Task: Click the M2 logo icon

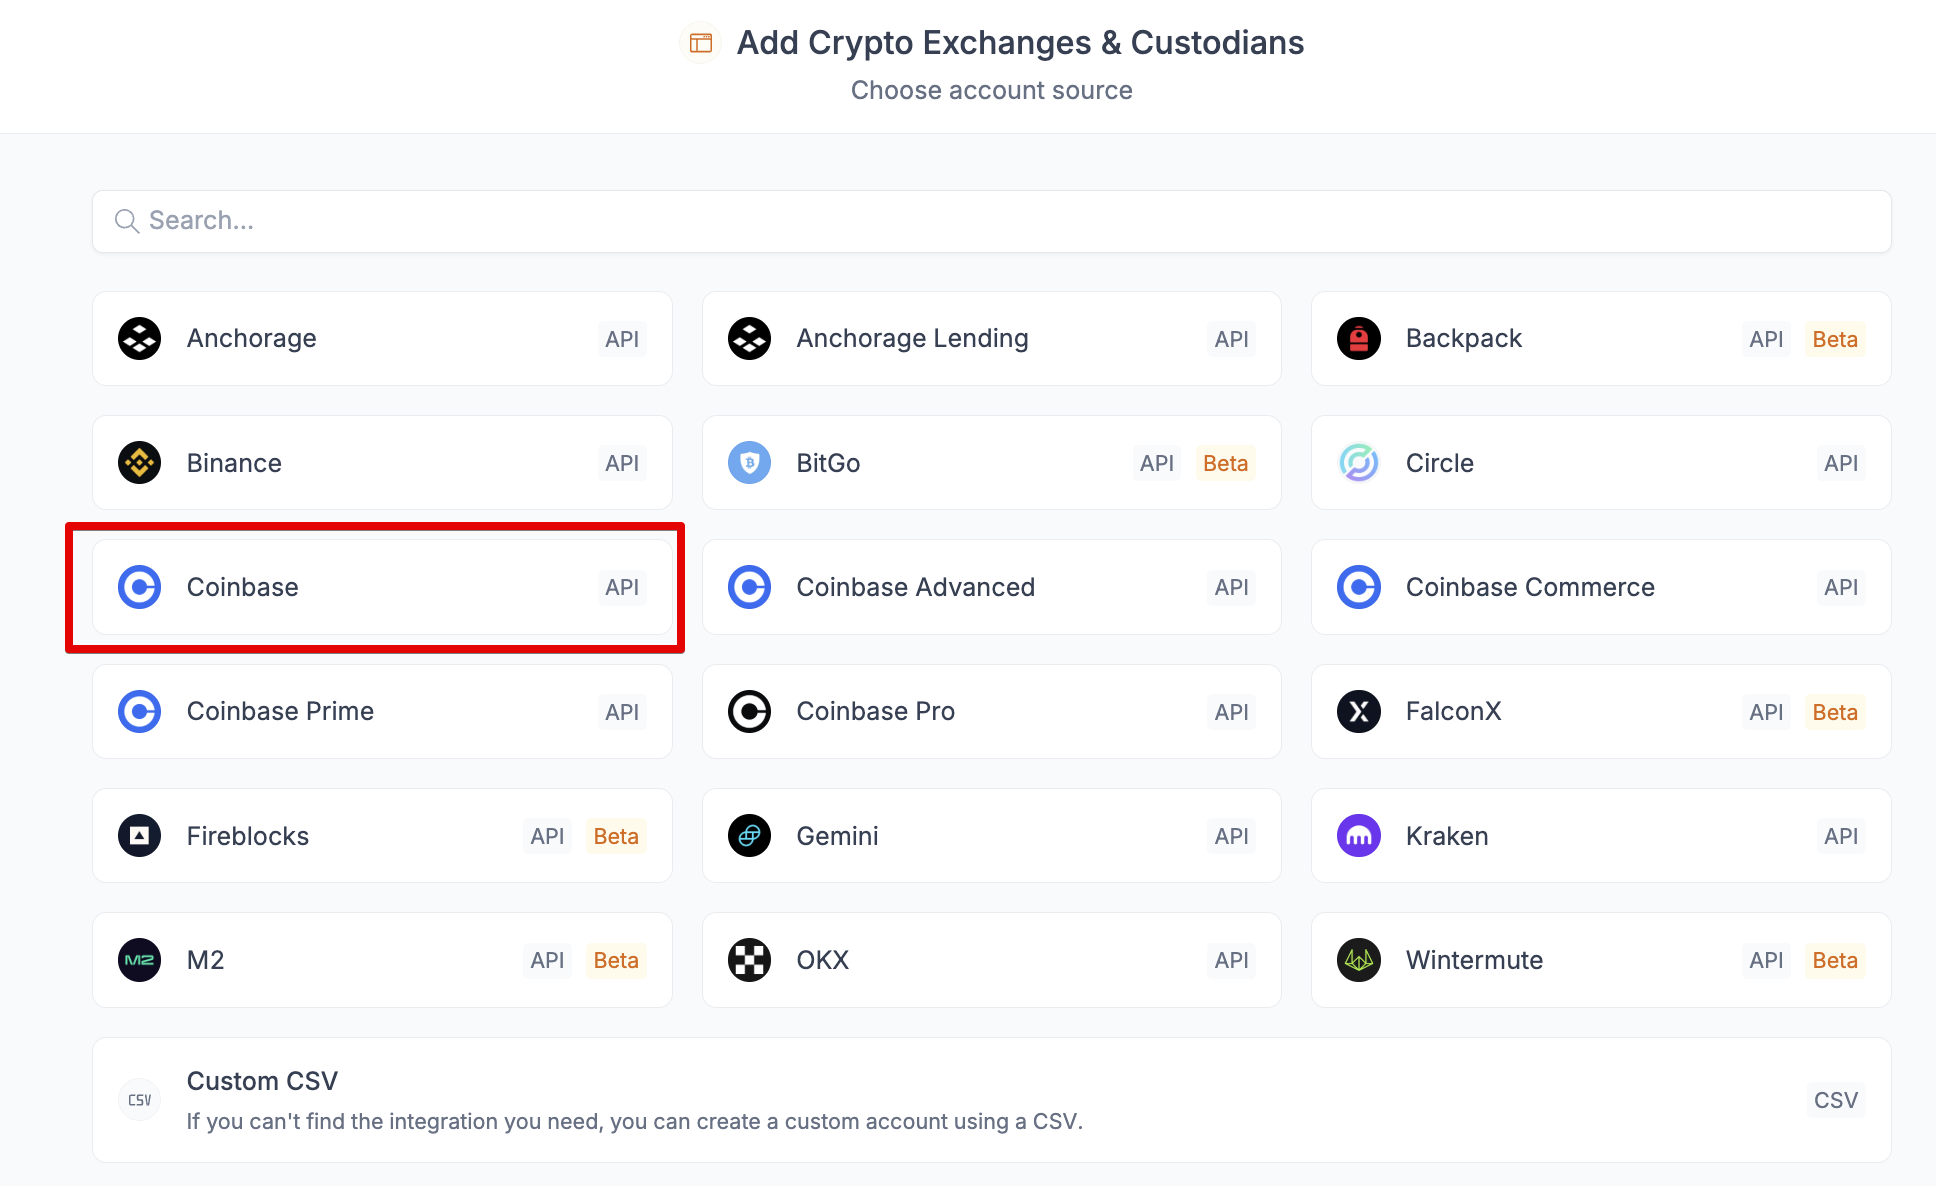Action: [140, 960]
